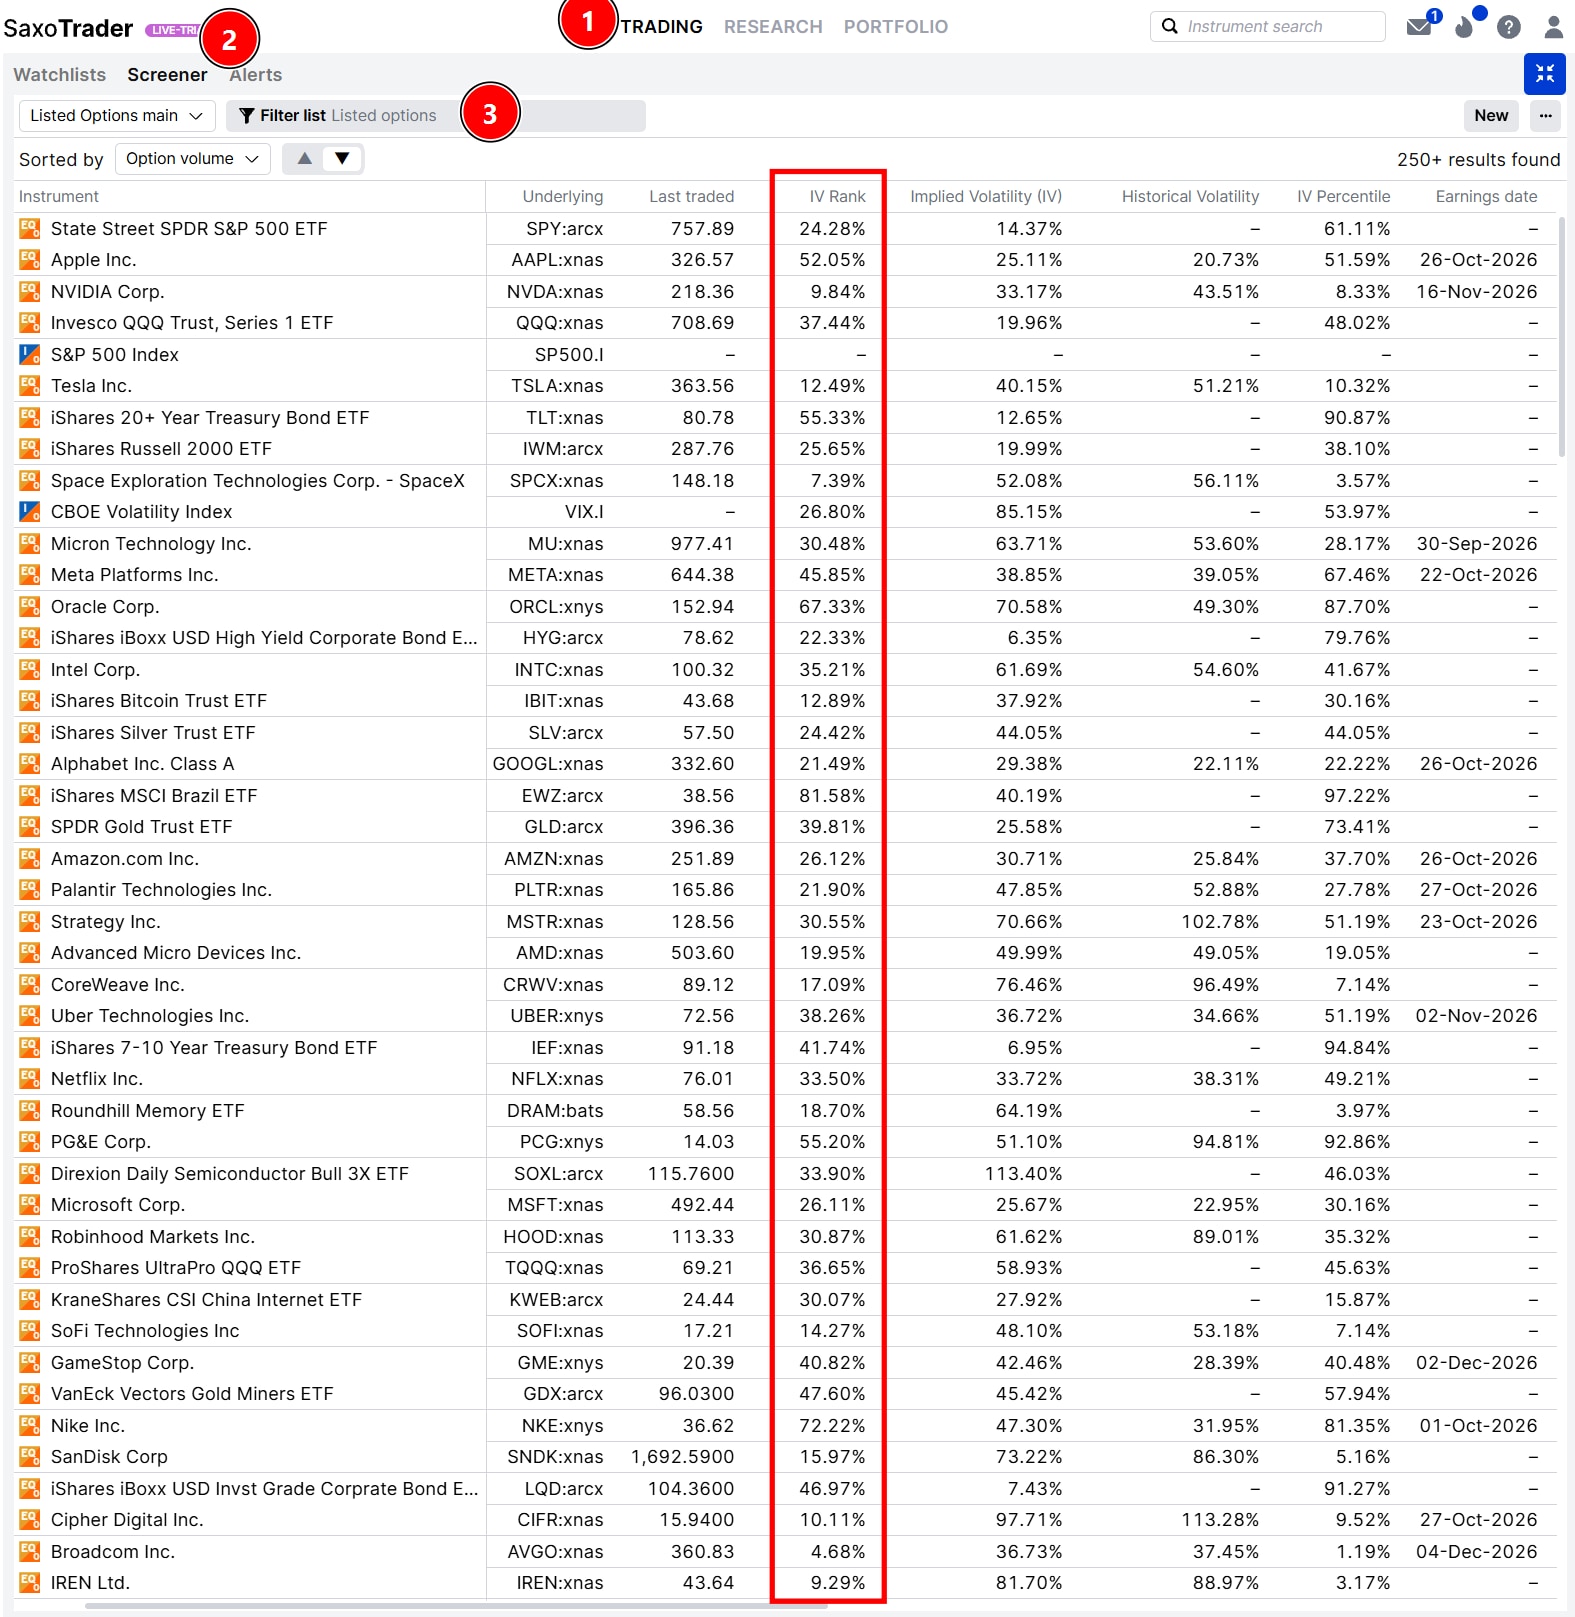Click the Oracle Corp. instrument icon

pyautogui.click(x=30, y=606)
